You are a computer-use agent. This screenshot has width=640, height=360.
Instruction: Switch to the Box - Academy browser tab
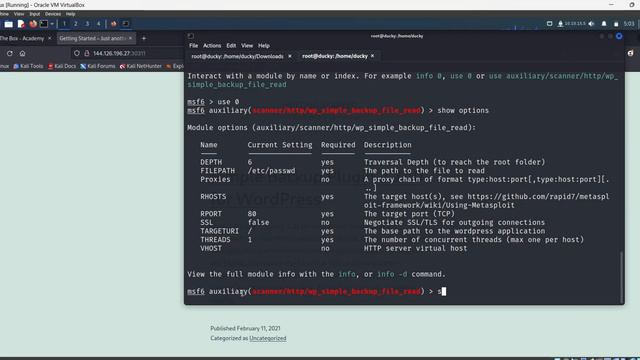(x=22, y=38)
